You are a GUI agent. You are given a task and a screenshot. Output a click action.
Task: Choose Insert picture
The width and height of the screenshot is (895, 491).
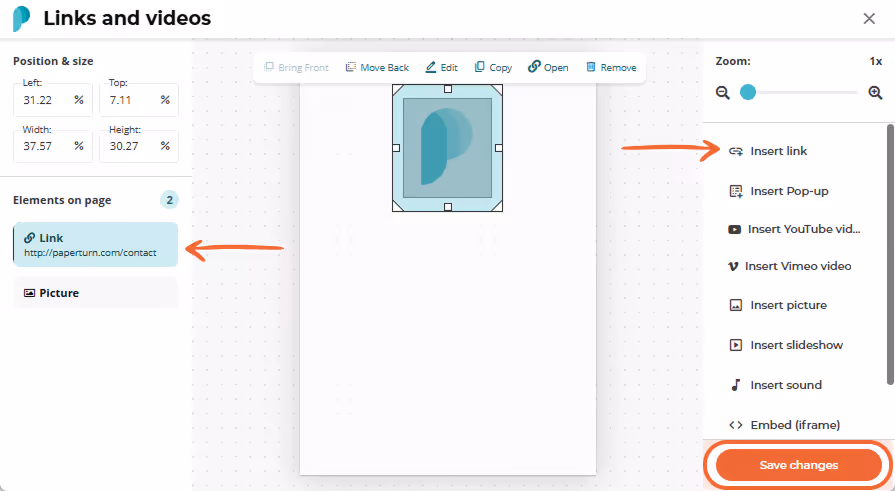click(x=778, y=305)
